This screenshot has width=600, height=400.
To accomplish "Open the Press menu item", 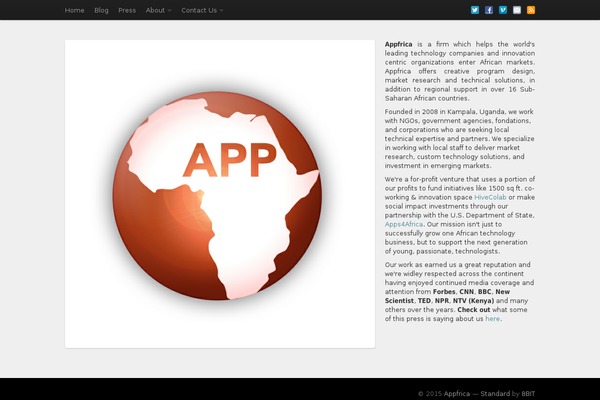I will [x=127, y=10].
